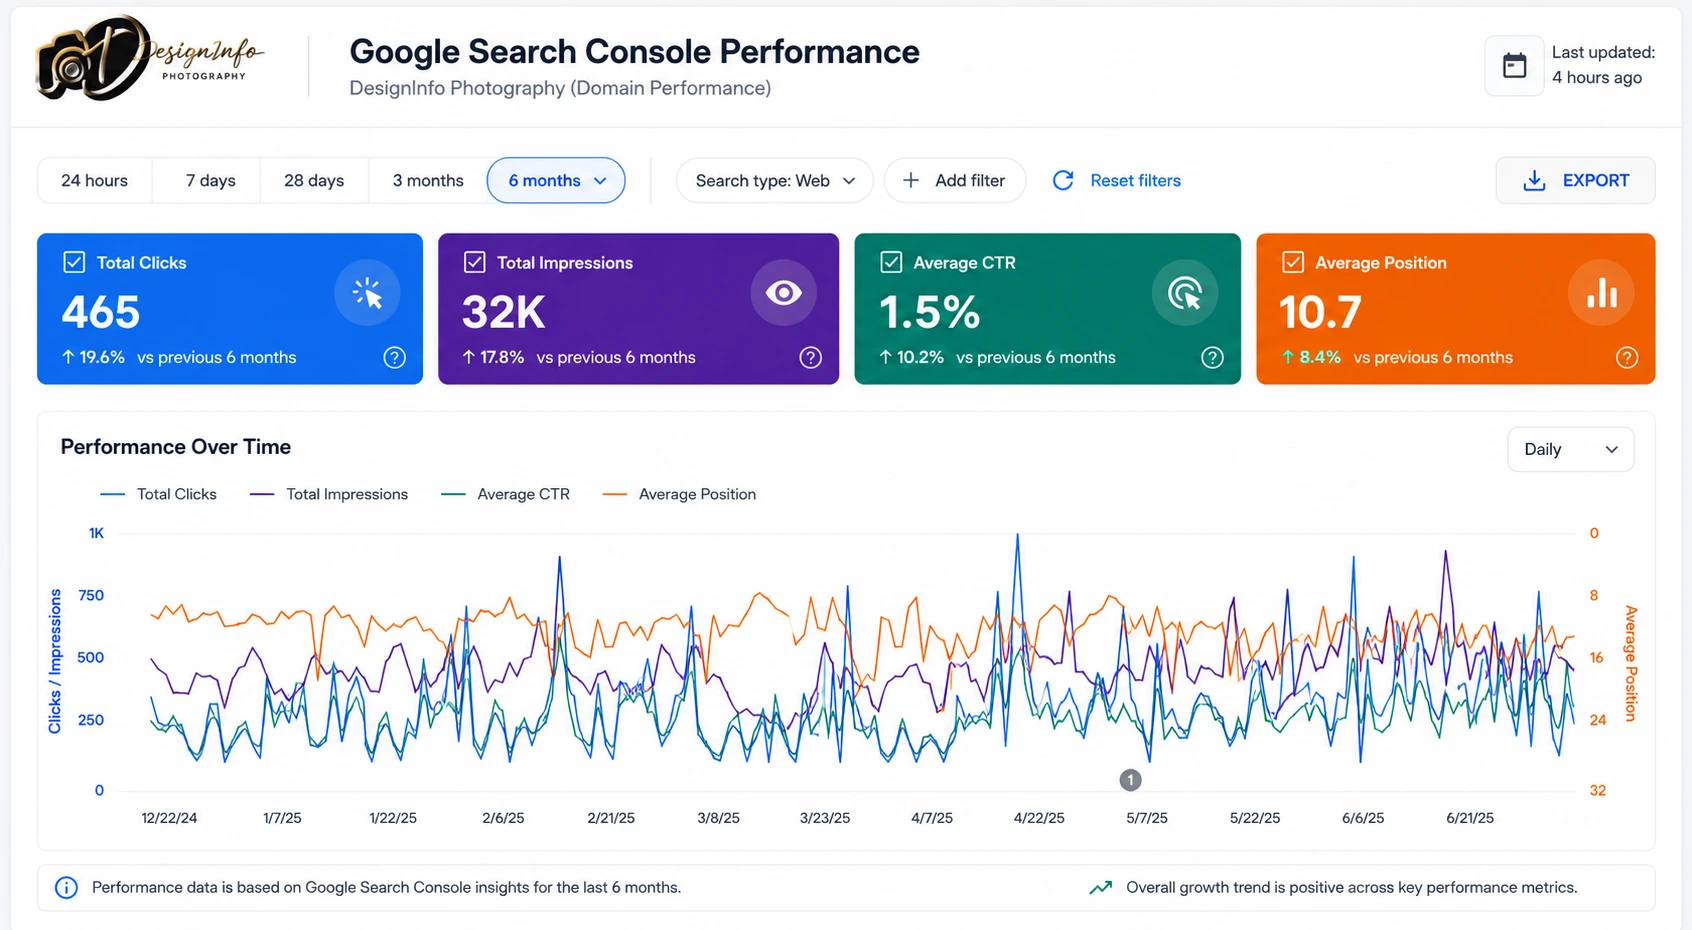Click the cursor-click icon on Total Clicks card
Image resolution: width=1692 pixels, height=930 pixels.
click(367, 293)
